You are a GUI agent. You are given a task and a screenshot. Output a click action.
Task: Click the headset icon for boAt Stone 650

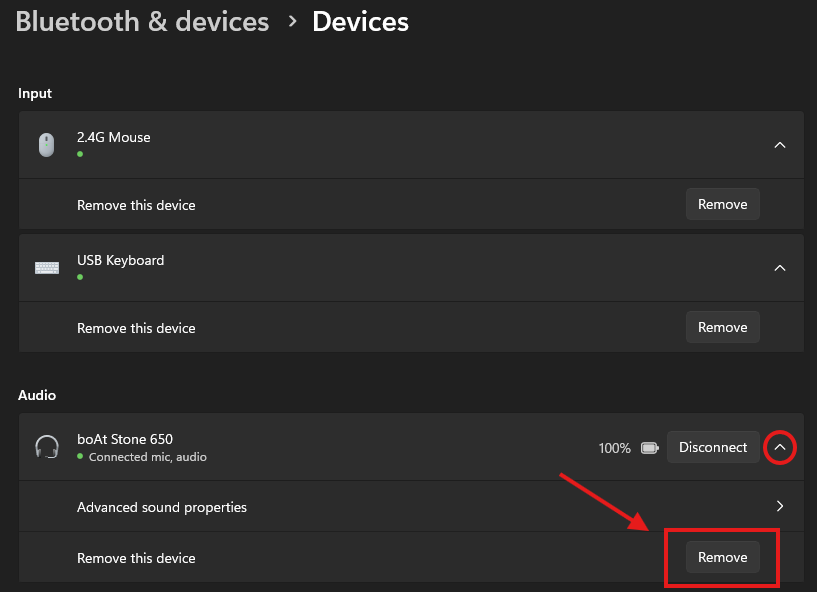tap(46, 447)
